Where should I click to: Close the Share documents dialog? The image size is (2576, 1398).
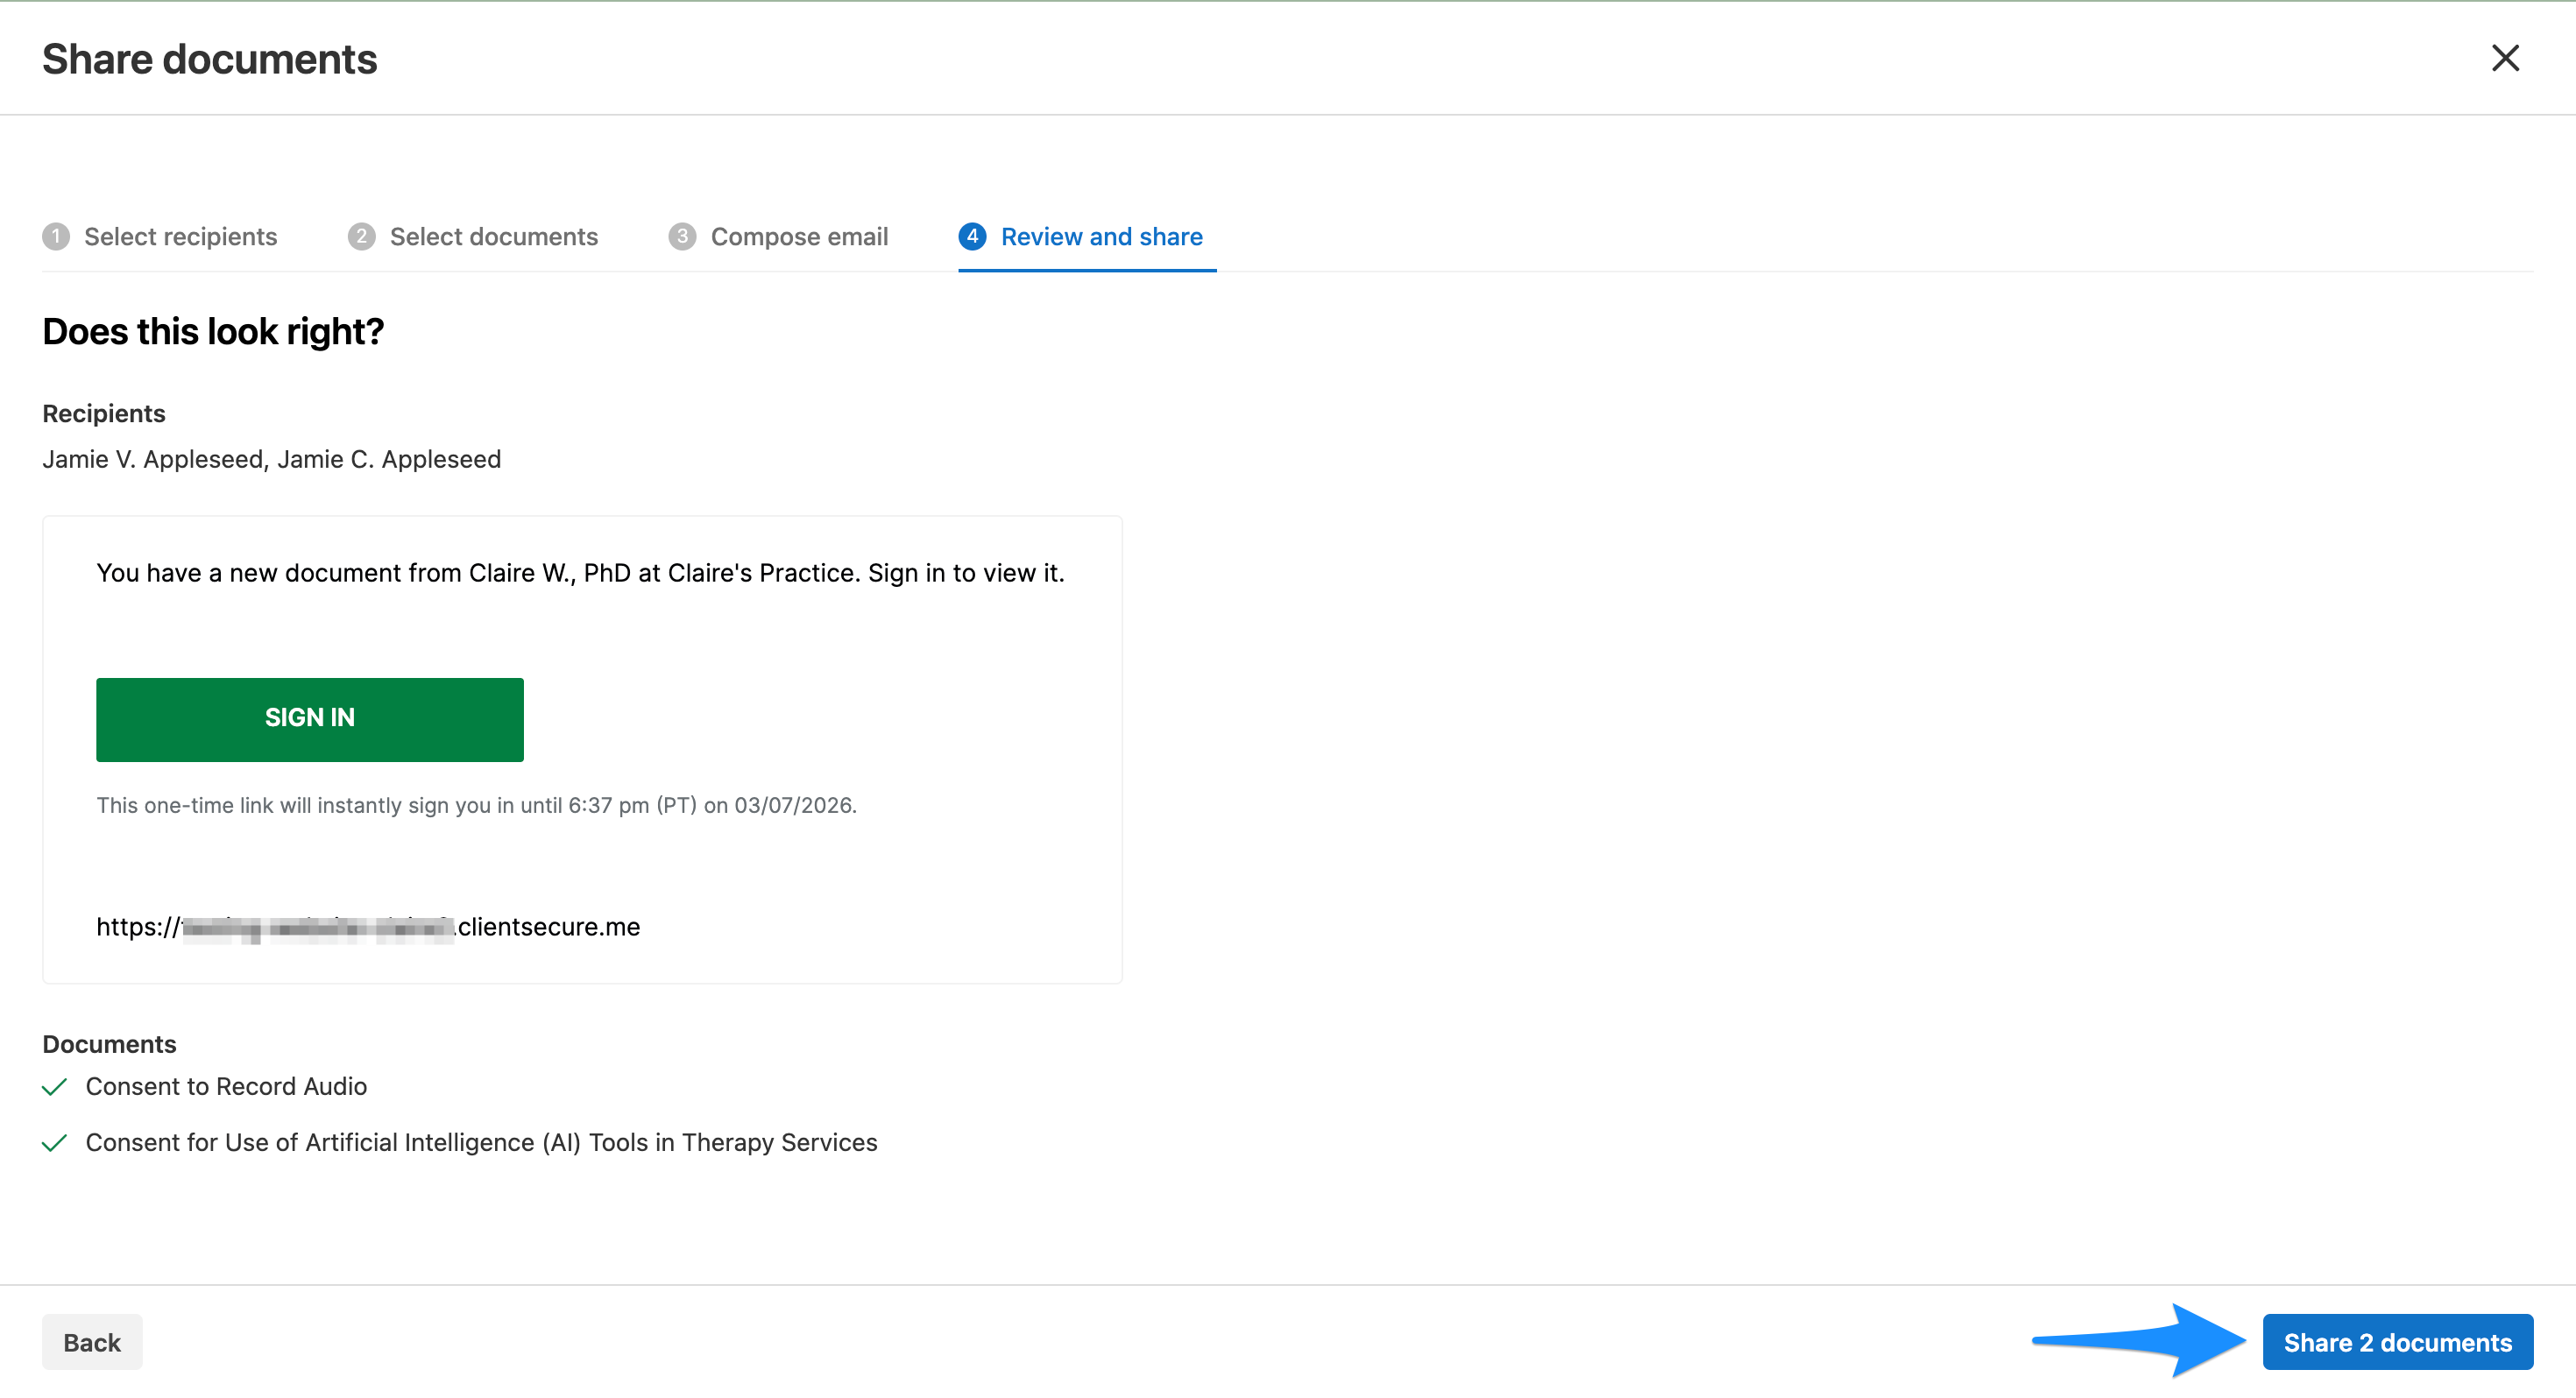pos(2504,58)
